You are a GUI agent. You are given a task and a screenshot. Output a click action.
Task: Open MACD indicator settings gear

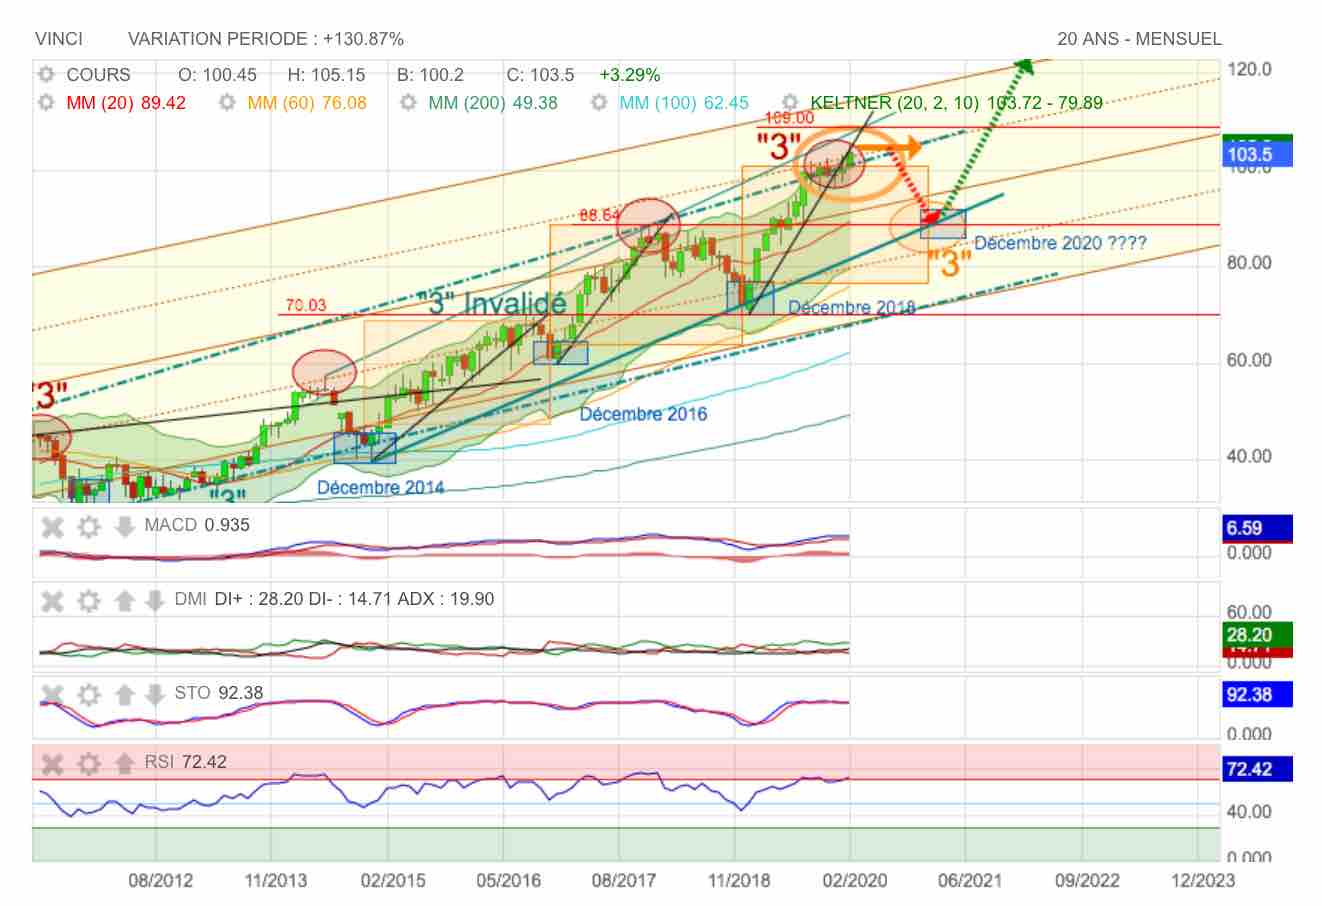[89, 526]
